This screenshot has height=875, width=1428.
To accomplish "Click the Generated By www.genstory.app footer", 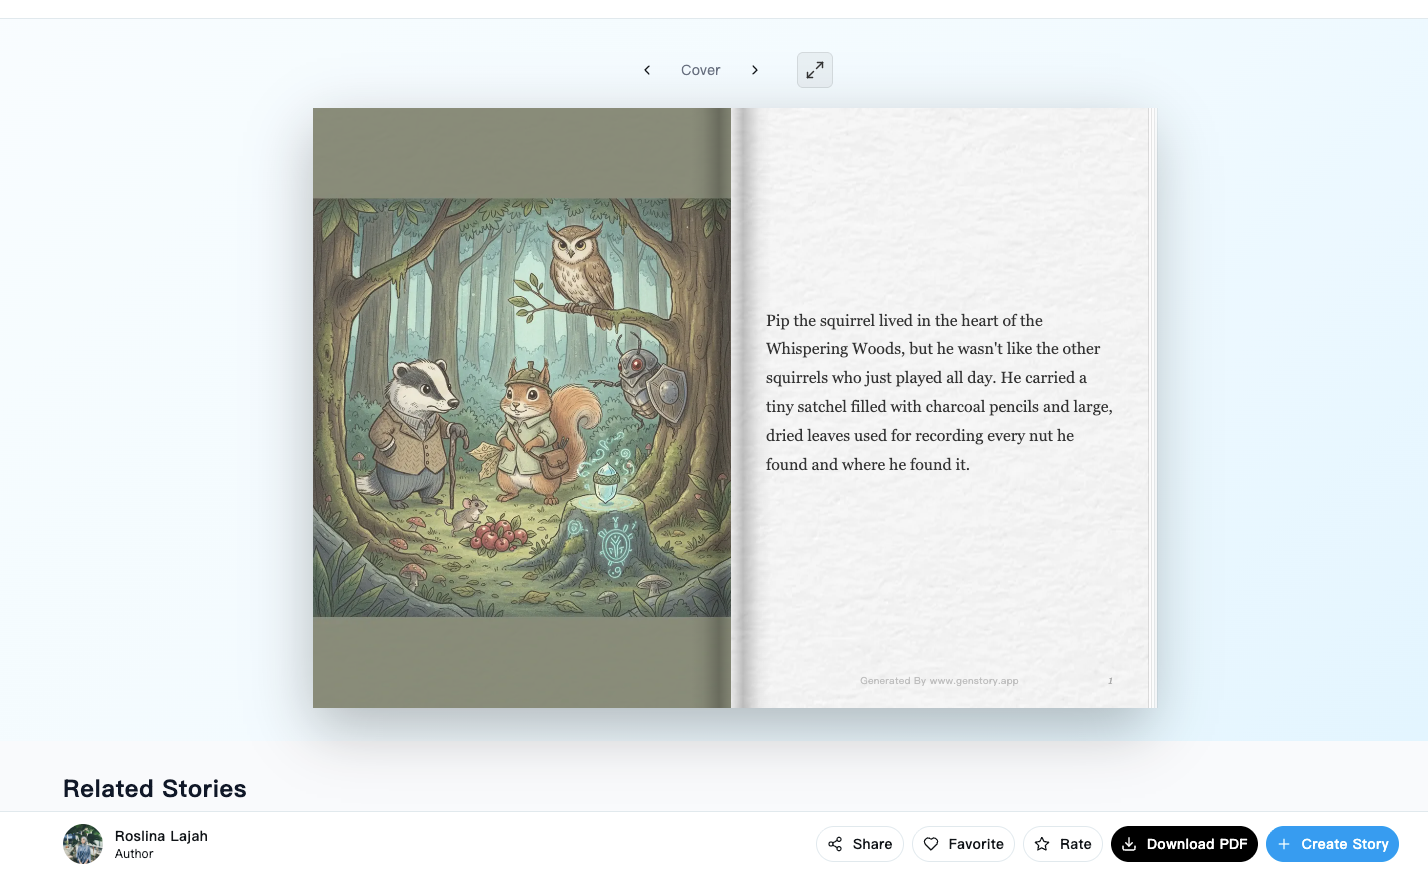I will click(939, 681).
